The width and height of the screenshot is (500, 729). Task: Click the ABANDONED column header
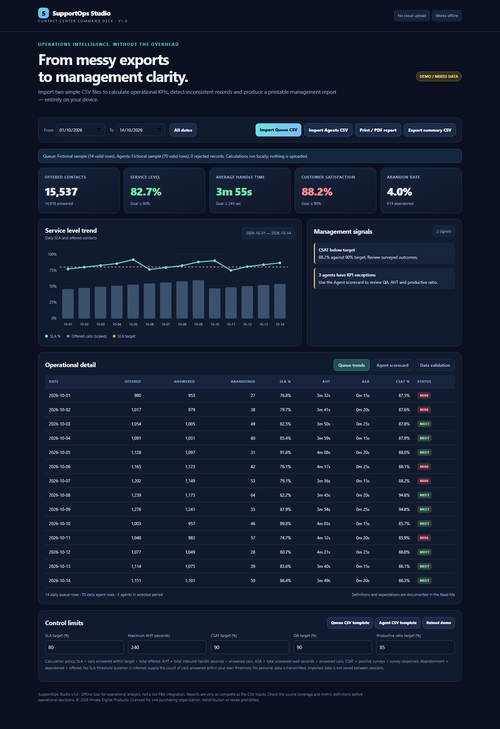click(243, 382)
